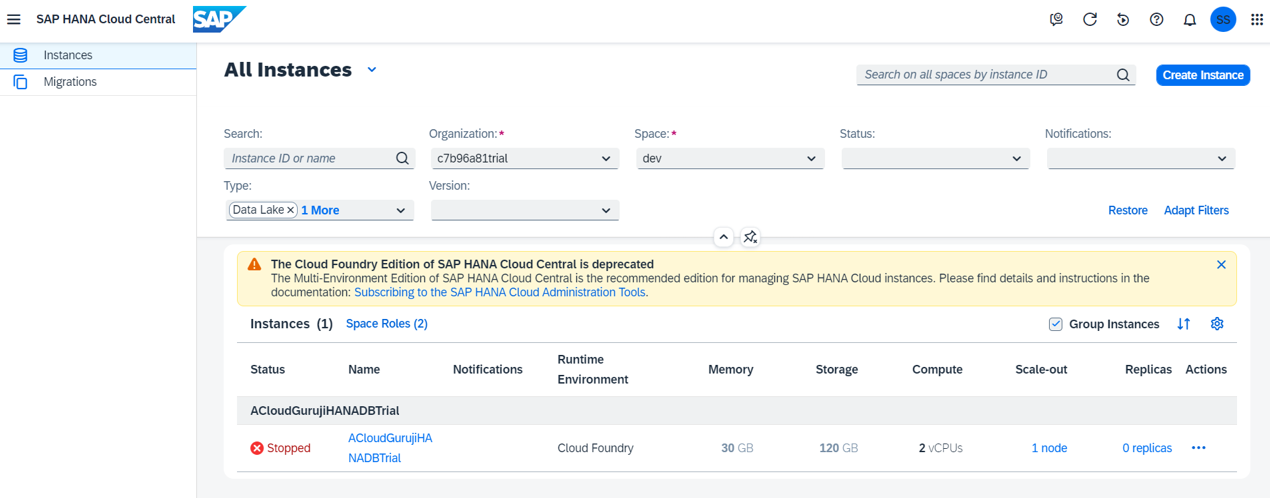Open table settings gear icon

(x=1217, y=324)
